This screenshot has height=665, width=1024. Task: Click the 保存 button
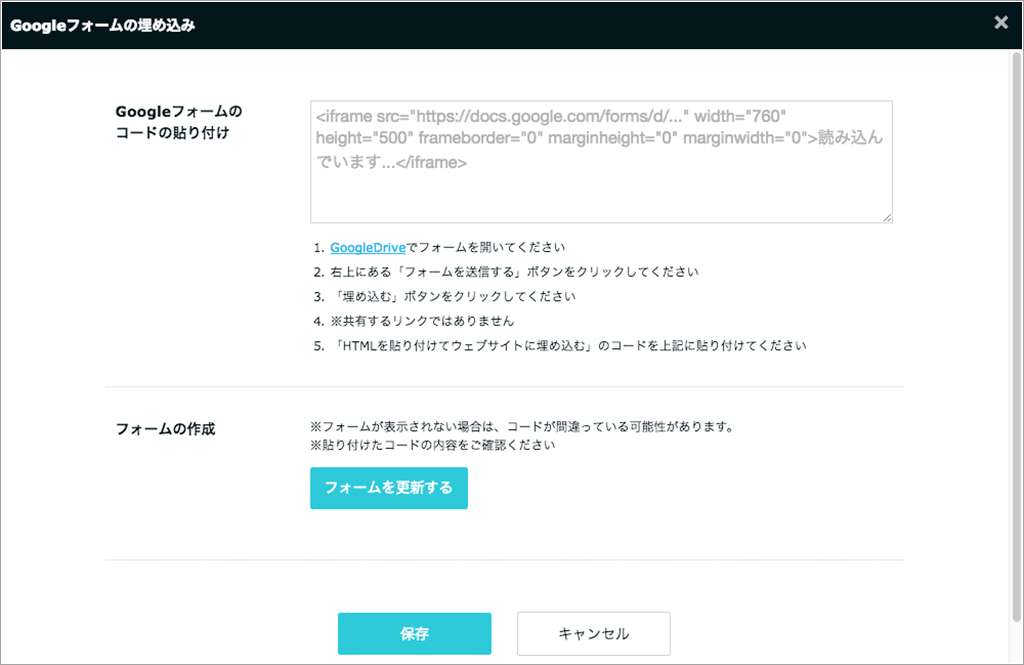click(x=414, y=634)
